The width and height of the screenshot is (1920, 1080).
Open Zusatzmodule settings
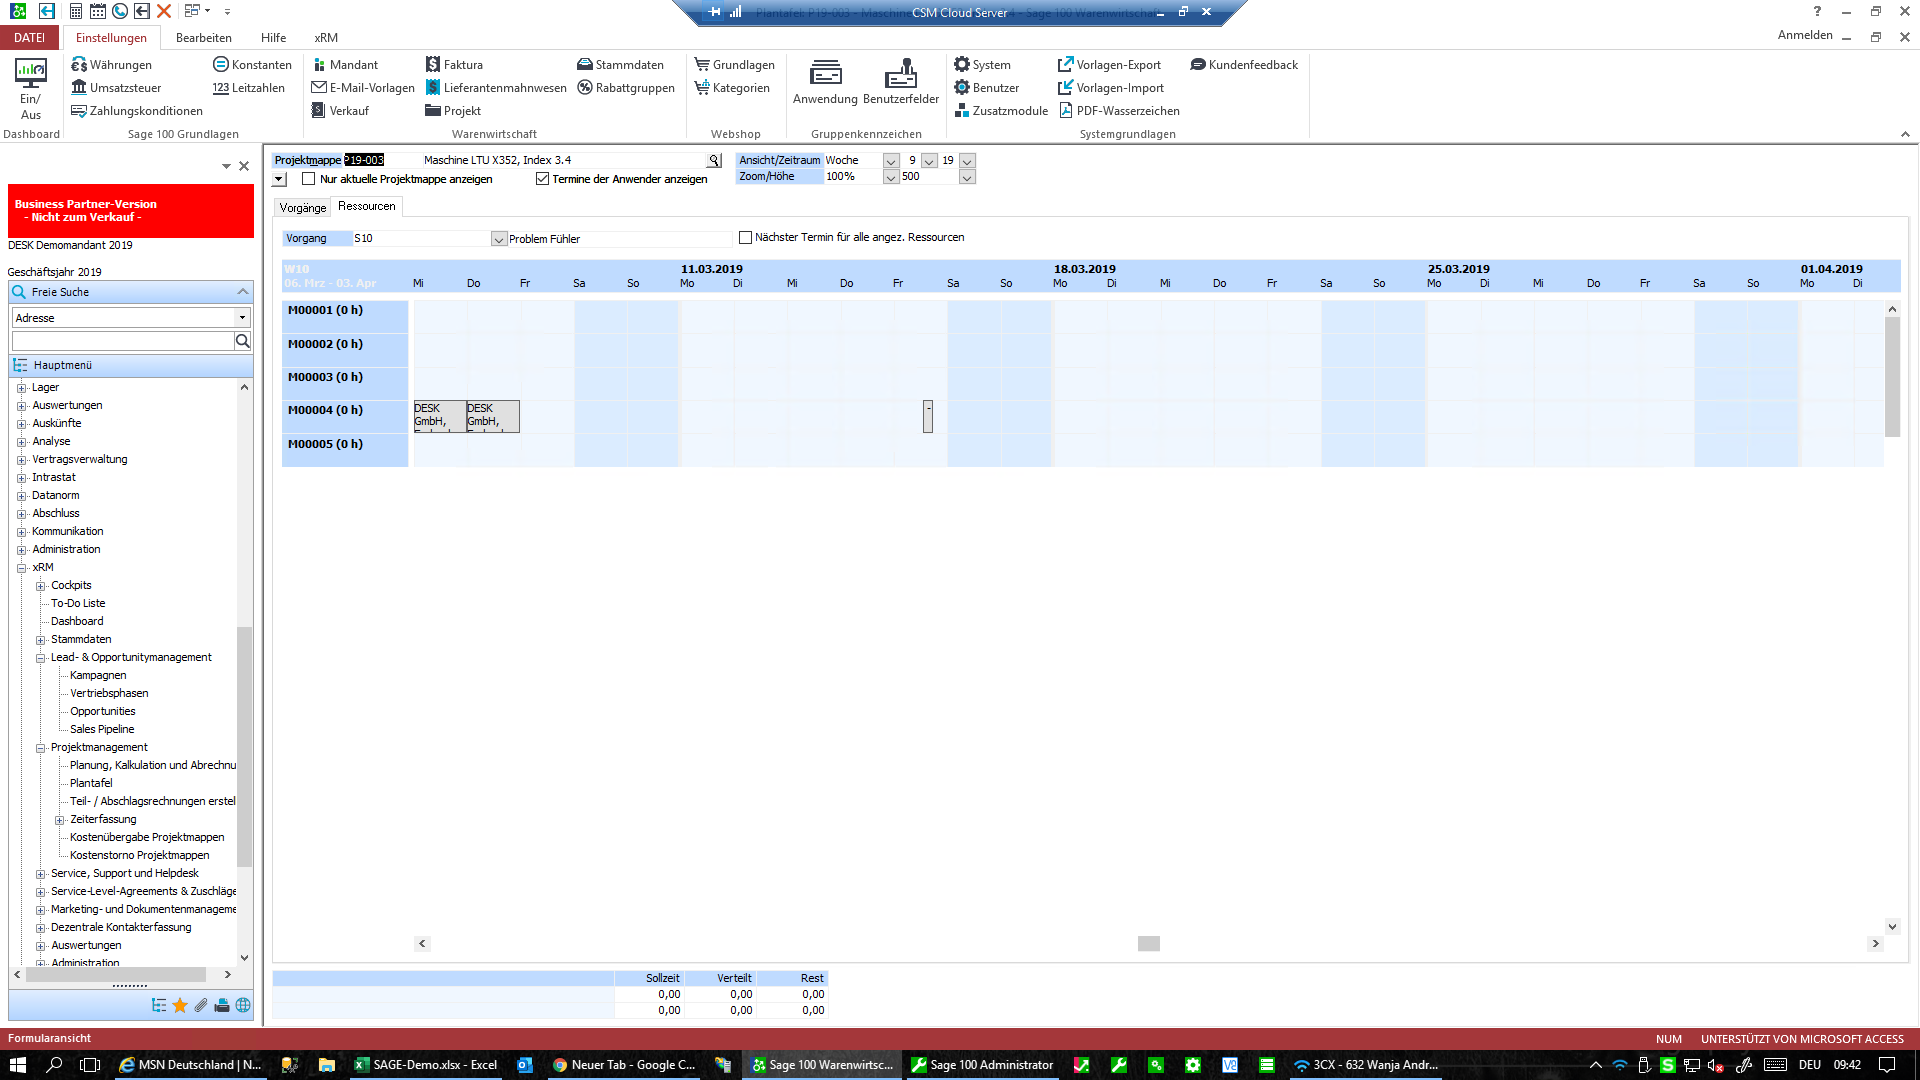1001,111
